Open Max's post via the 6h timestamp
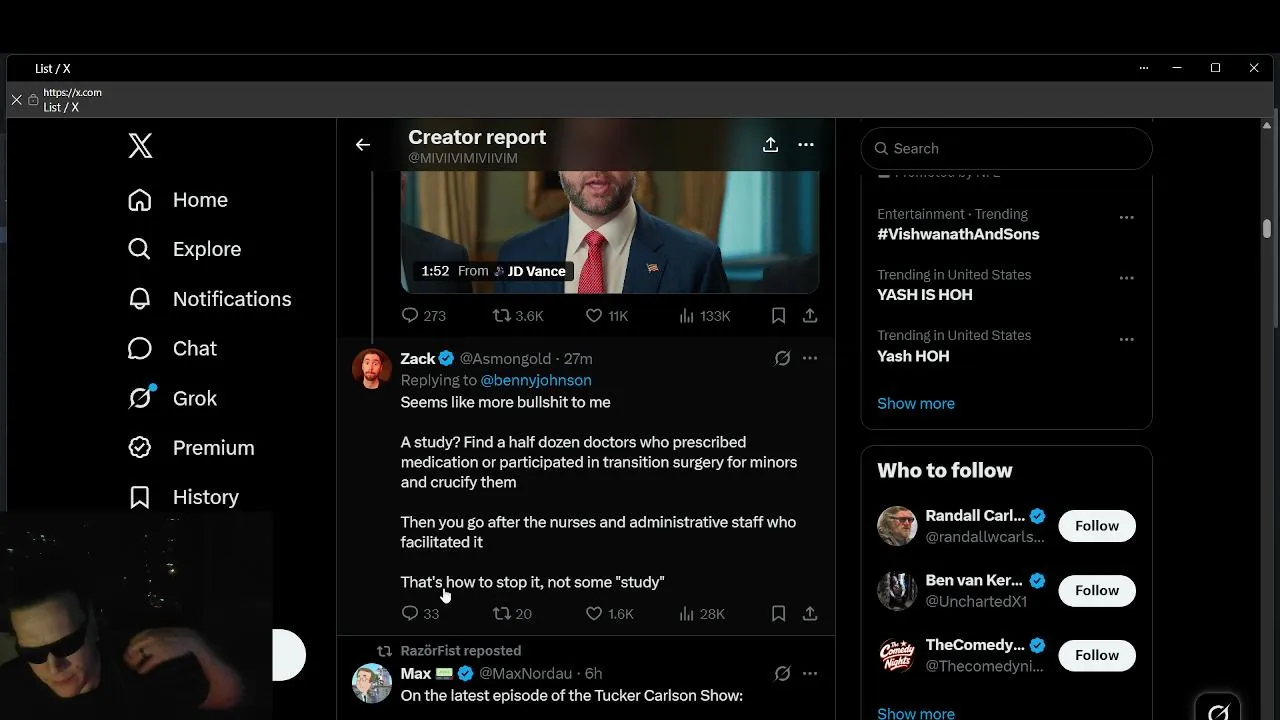 tap(594, 674)
